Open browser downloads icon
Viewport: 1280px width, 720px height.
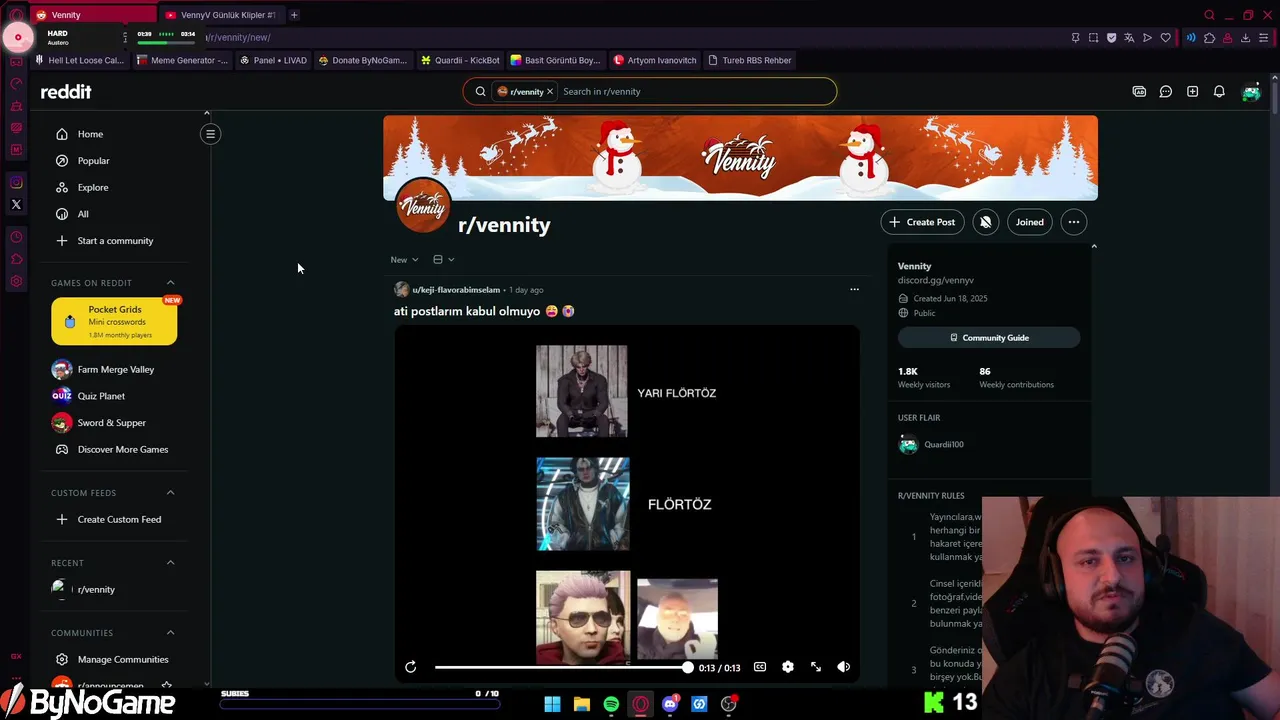[x=1245, y=38]
